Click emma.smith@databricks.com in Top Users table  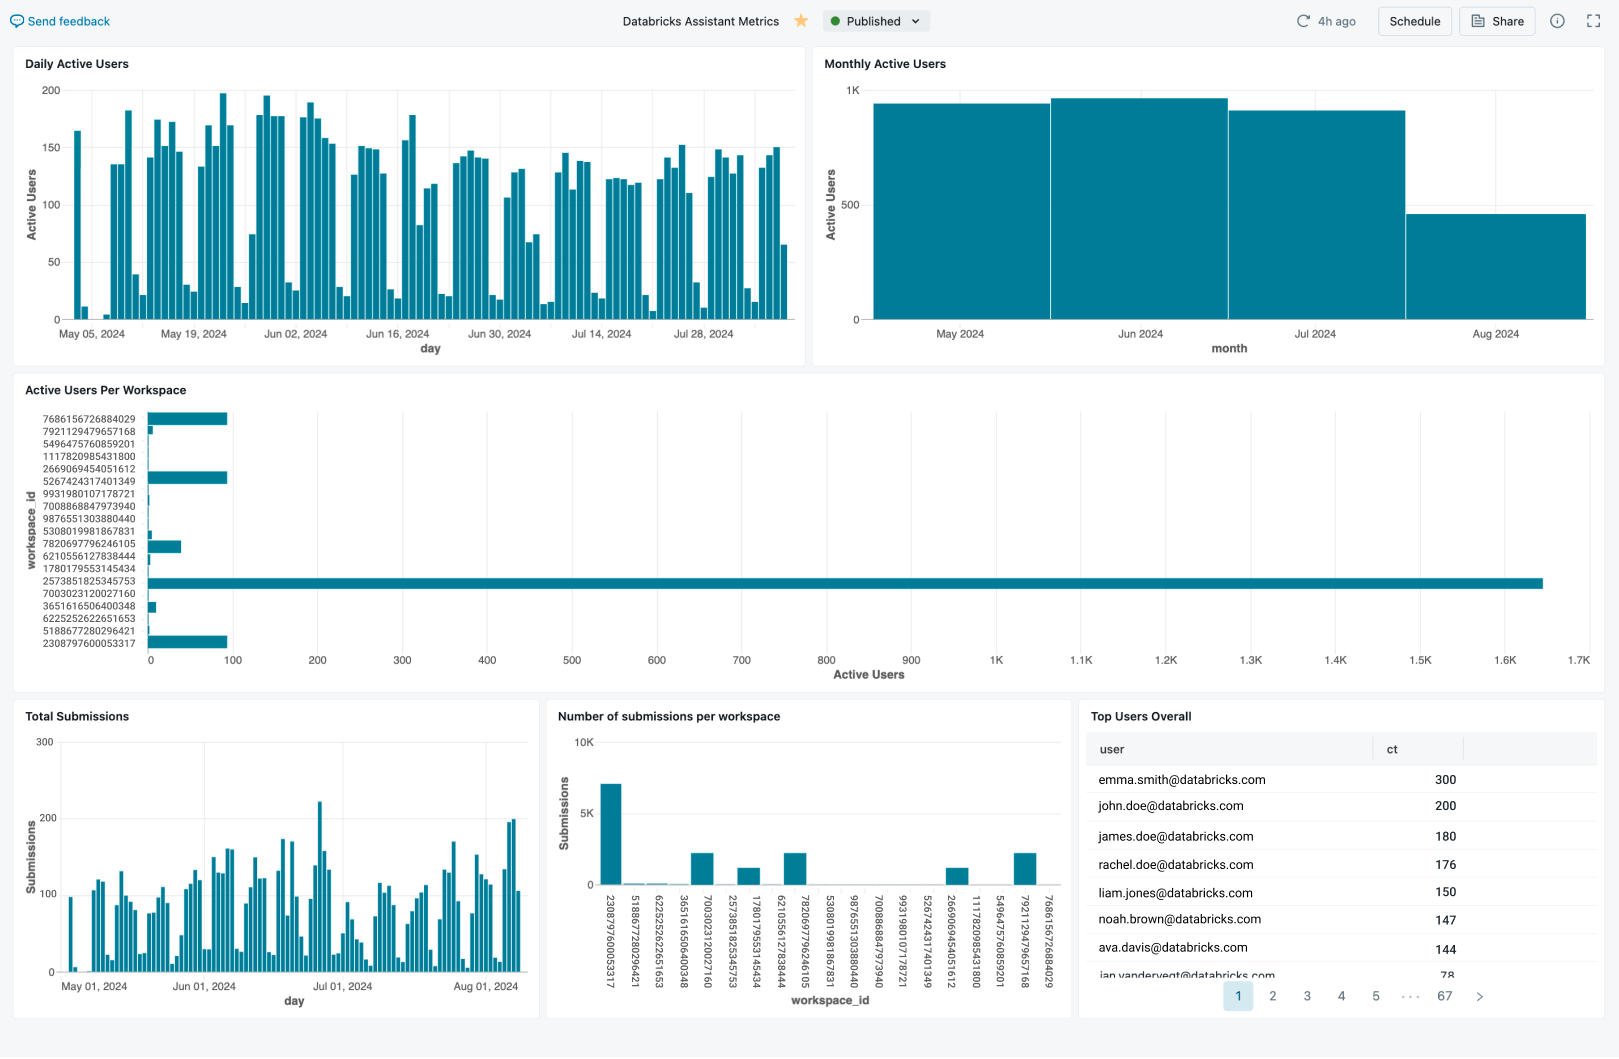[1180, 779]
